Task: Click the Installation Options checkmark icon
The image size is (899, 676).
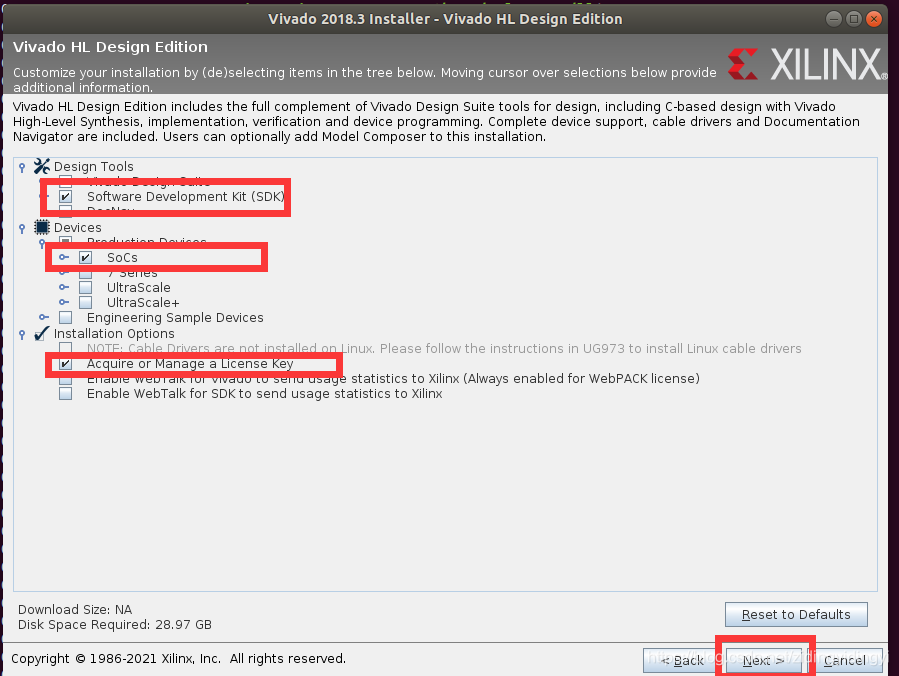Action: coord(41,333)
